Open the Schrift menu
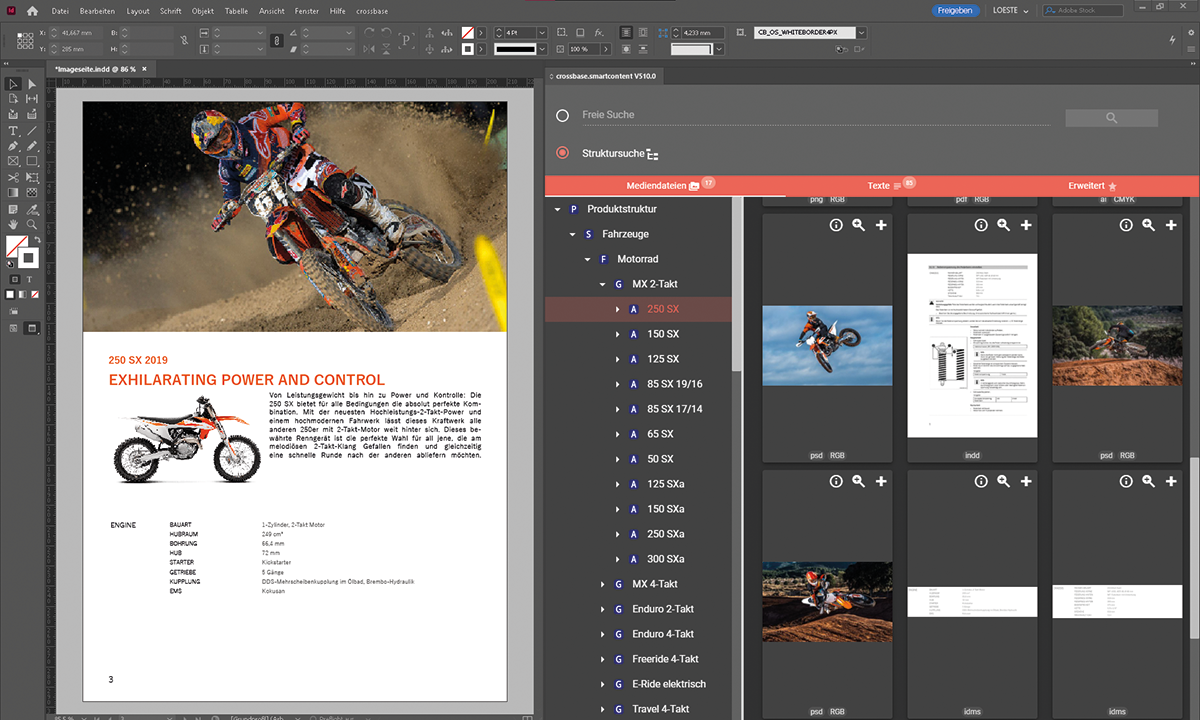 click(x=171, y=11)
